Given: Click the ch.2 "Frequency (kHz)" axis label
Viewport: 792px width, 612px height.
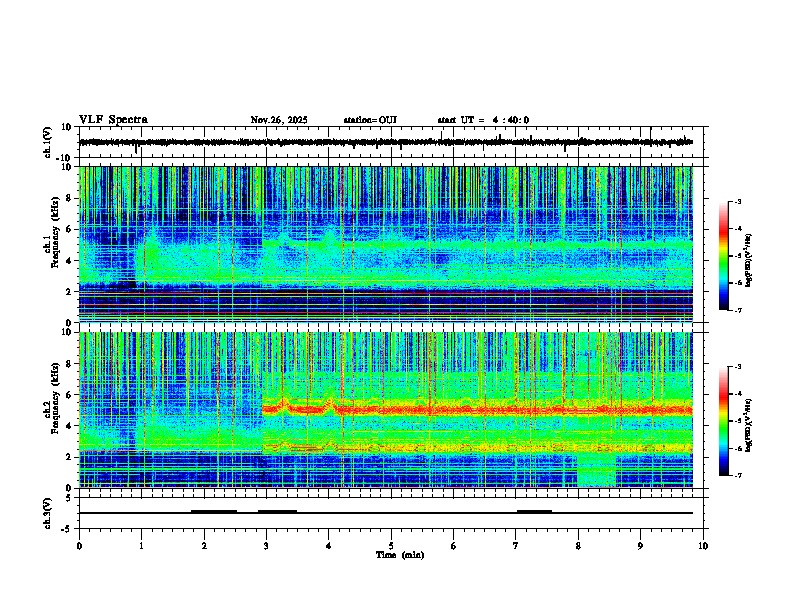Looking at the screenshot, I should click(x=56, y=398).
